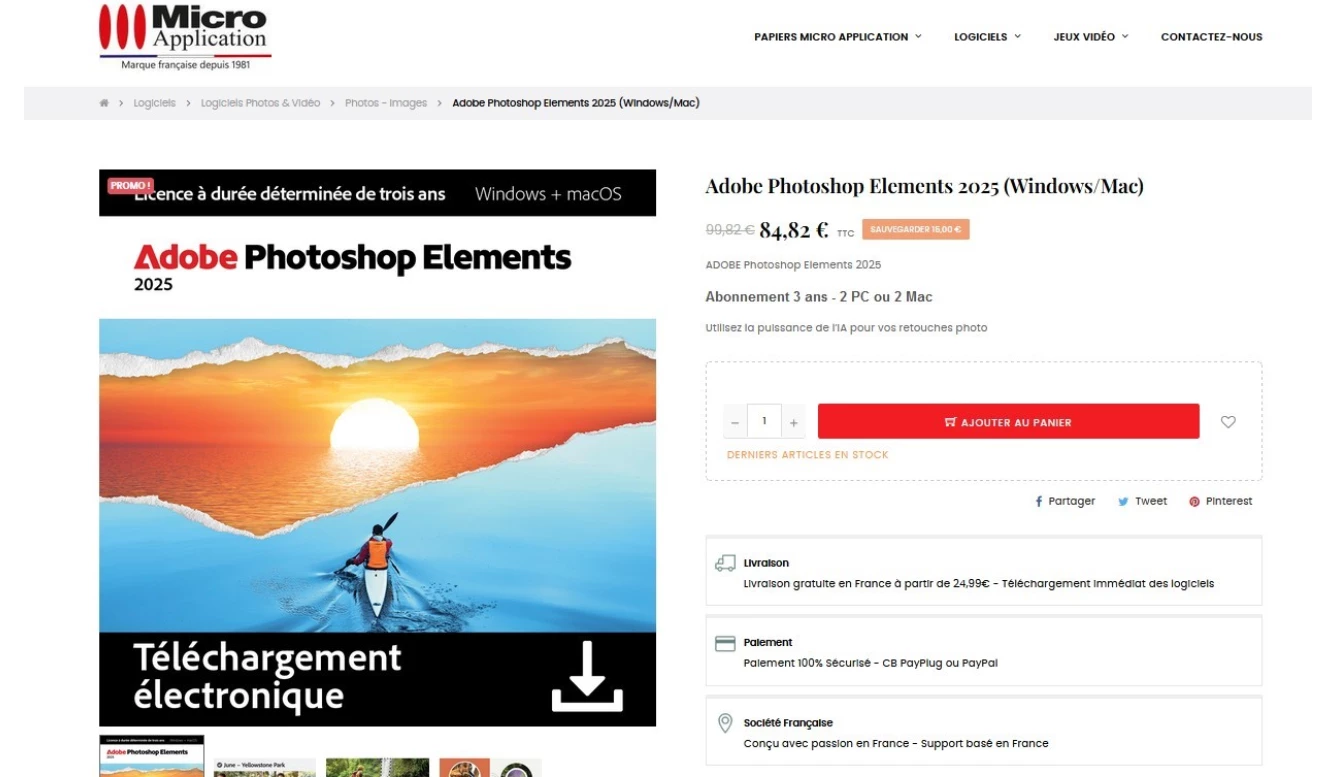Add product to wishlist with heart icon

pos(1228,422)
